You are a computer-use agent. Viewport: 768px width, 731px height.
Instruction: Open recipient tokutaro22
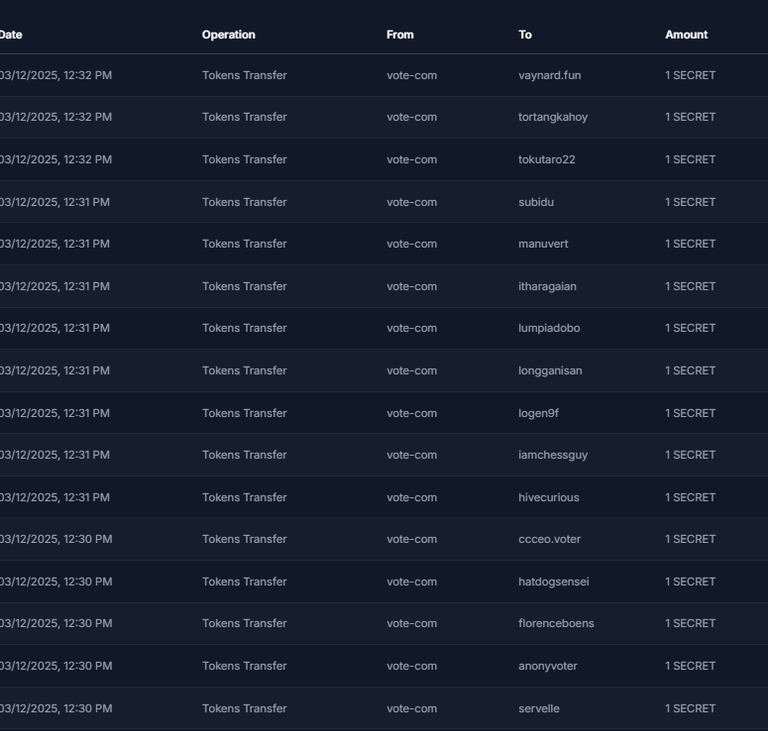click(547, 160)
